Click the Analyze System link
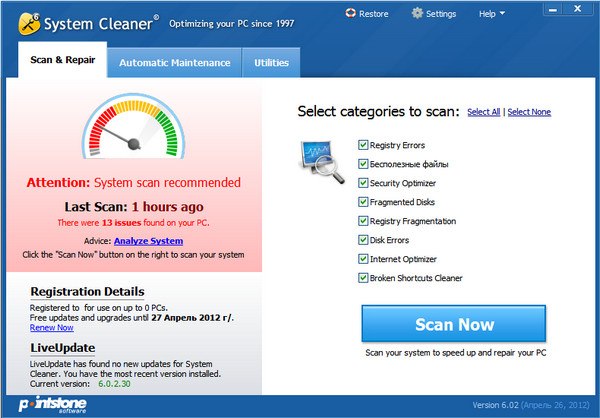 148,241
